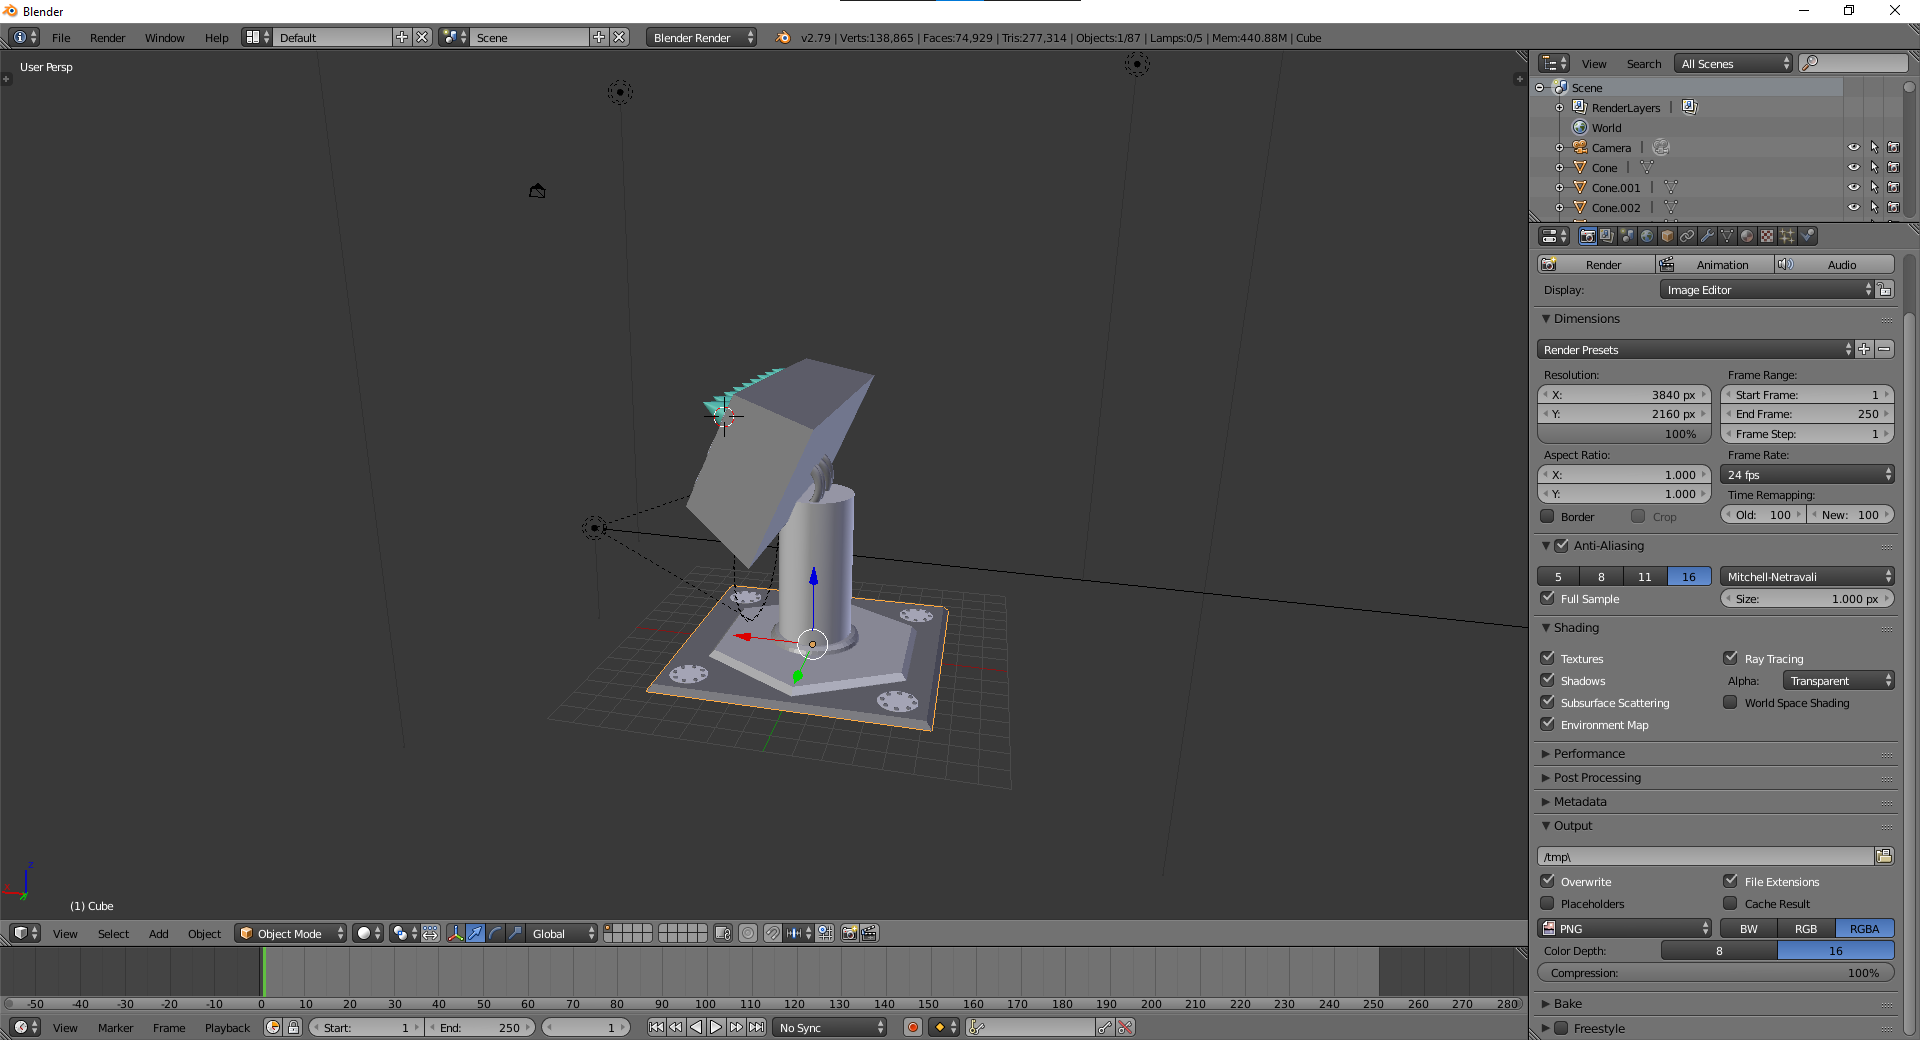This screenshot has height=1040, width=1920.
Task: Click the translate manipulator arrow icon
Action: click(476, 933)
